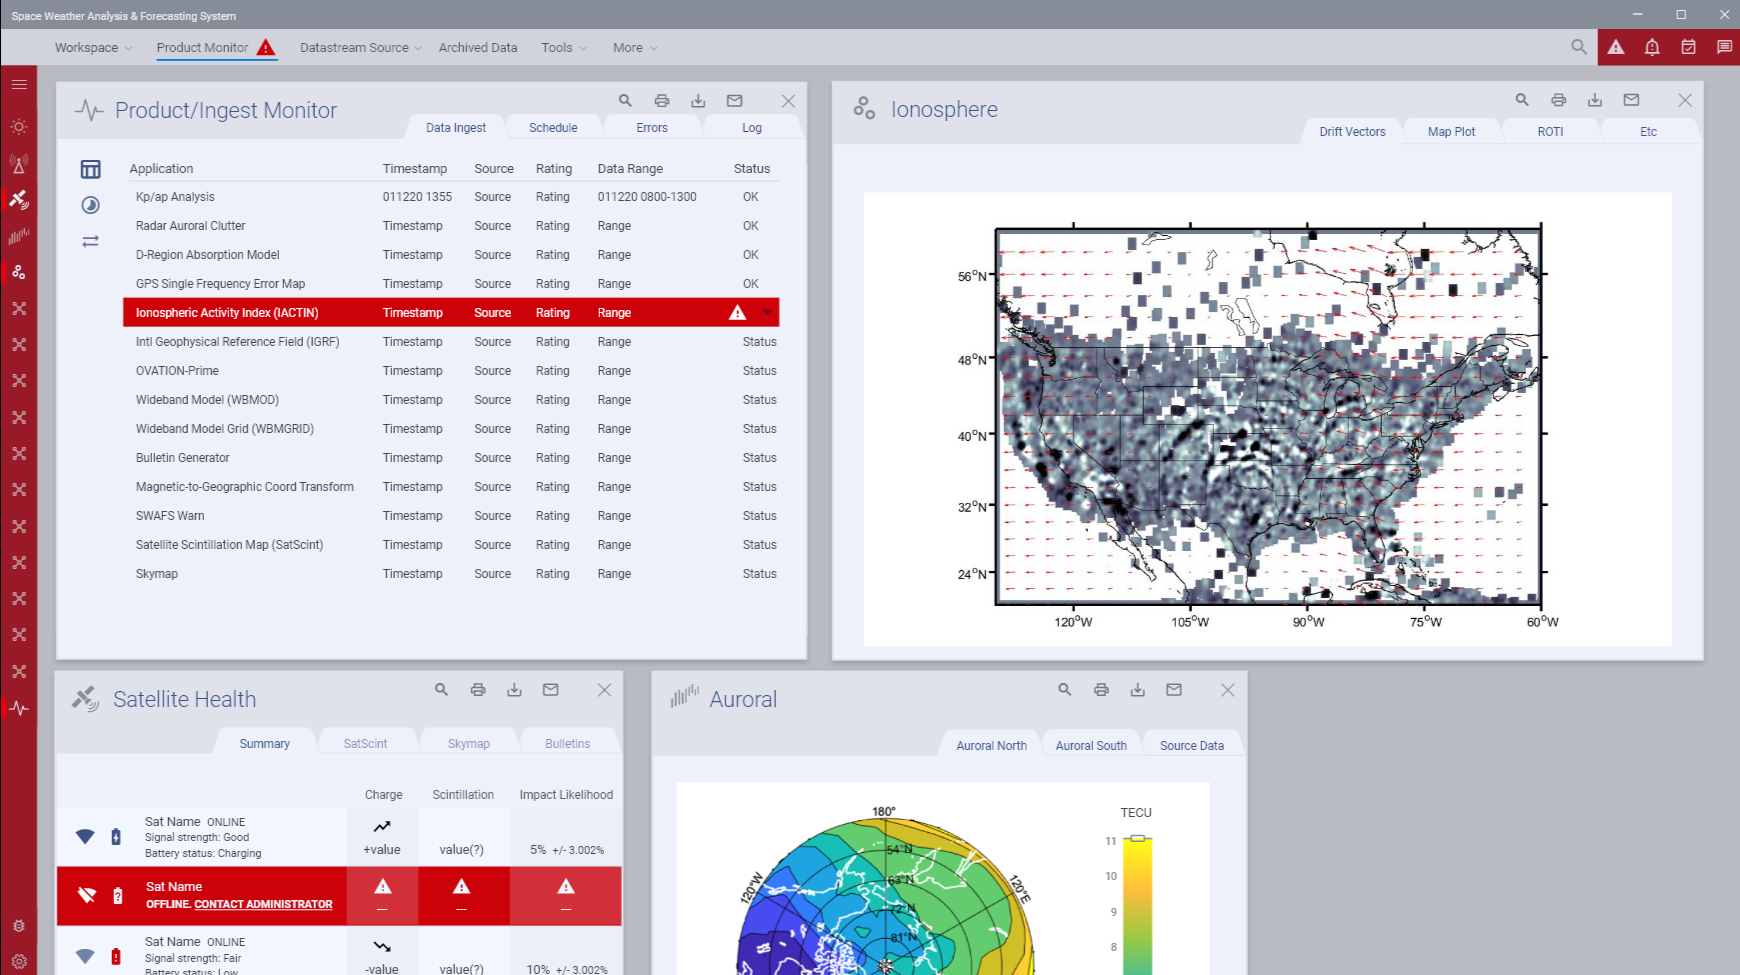The width and height of the screenshot is (1740, 975).
Task: Email the Auroral panel
Action: (x=1174, y=690)
